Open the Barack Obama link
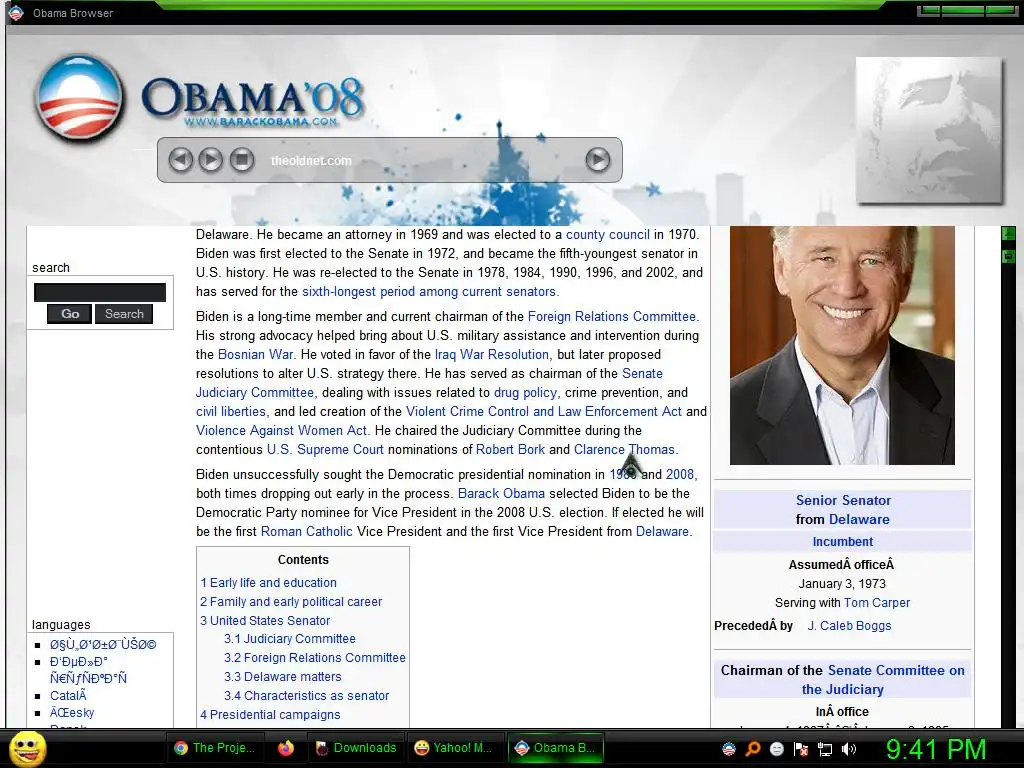Image resolution: width=1024 pixels, height=768 pixels. [501, 493]
